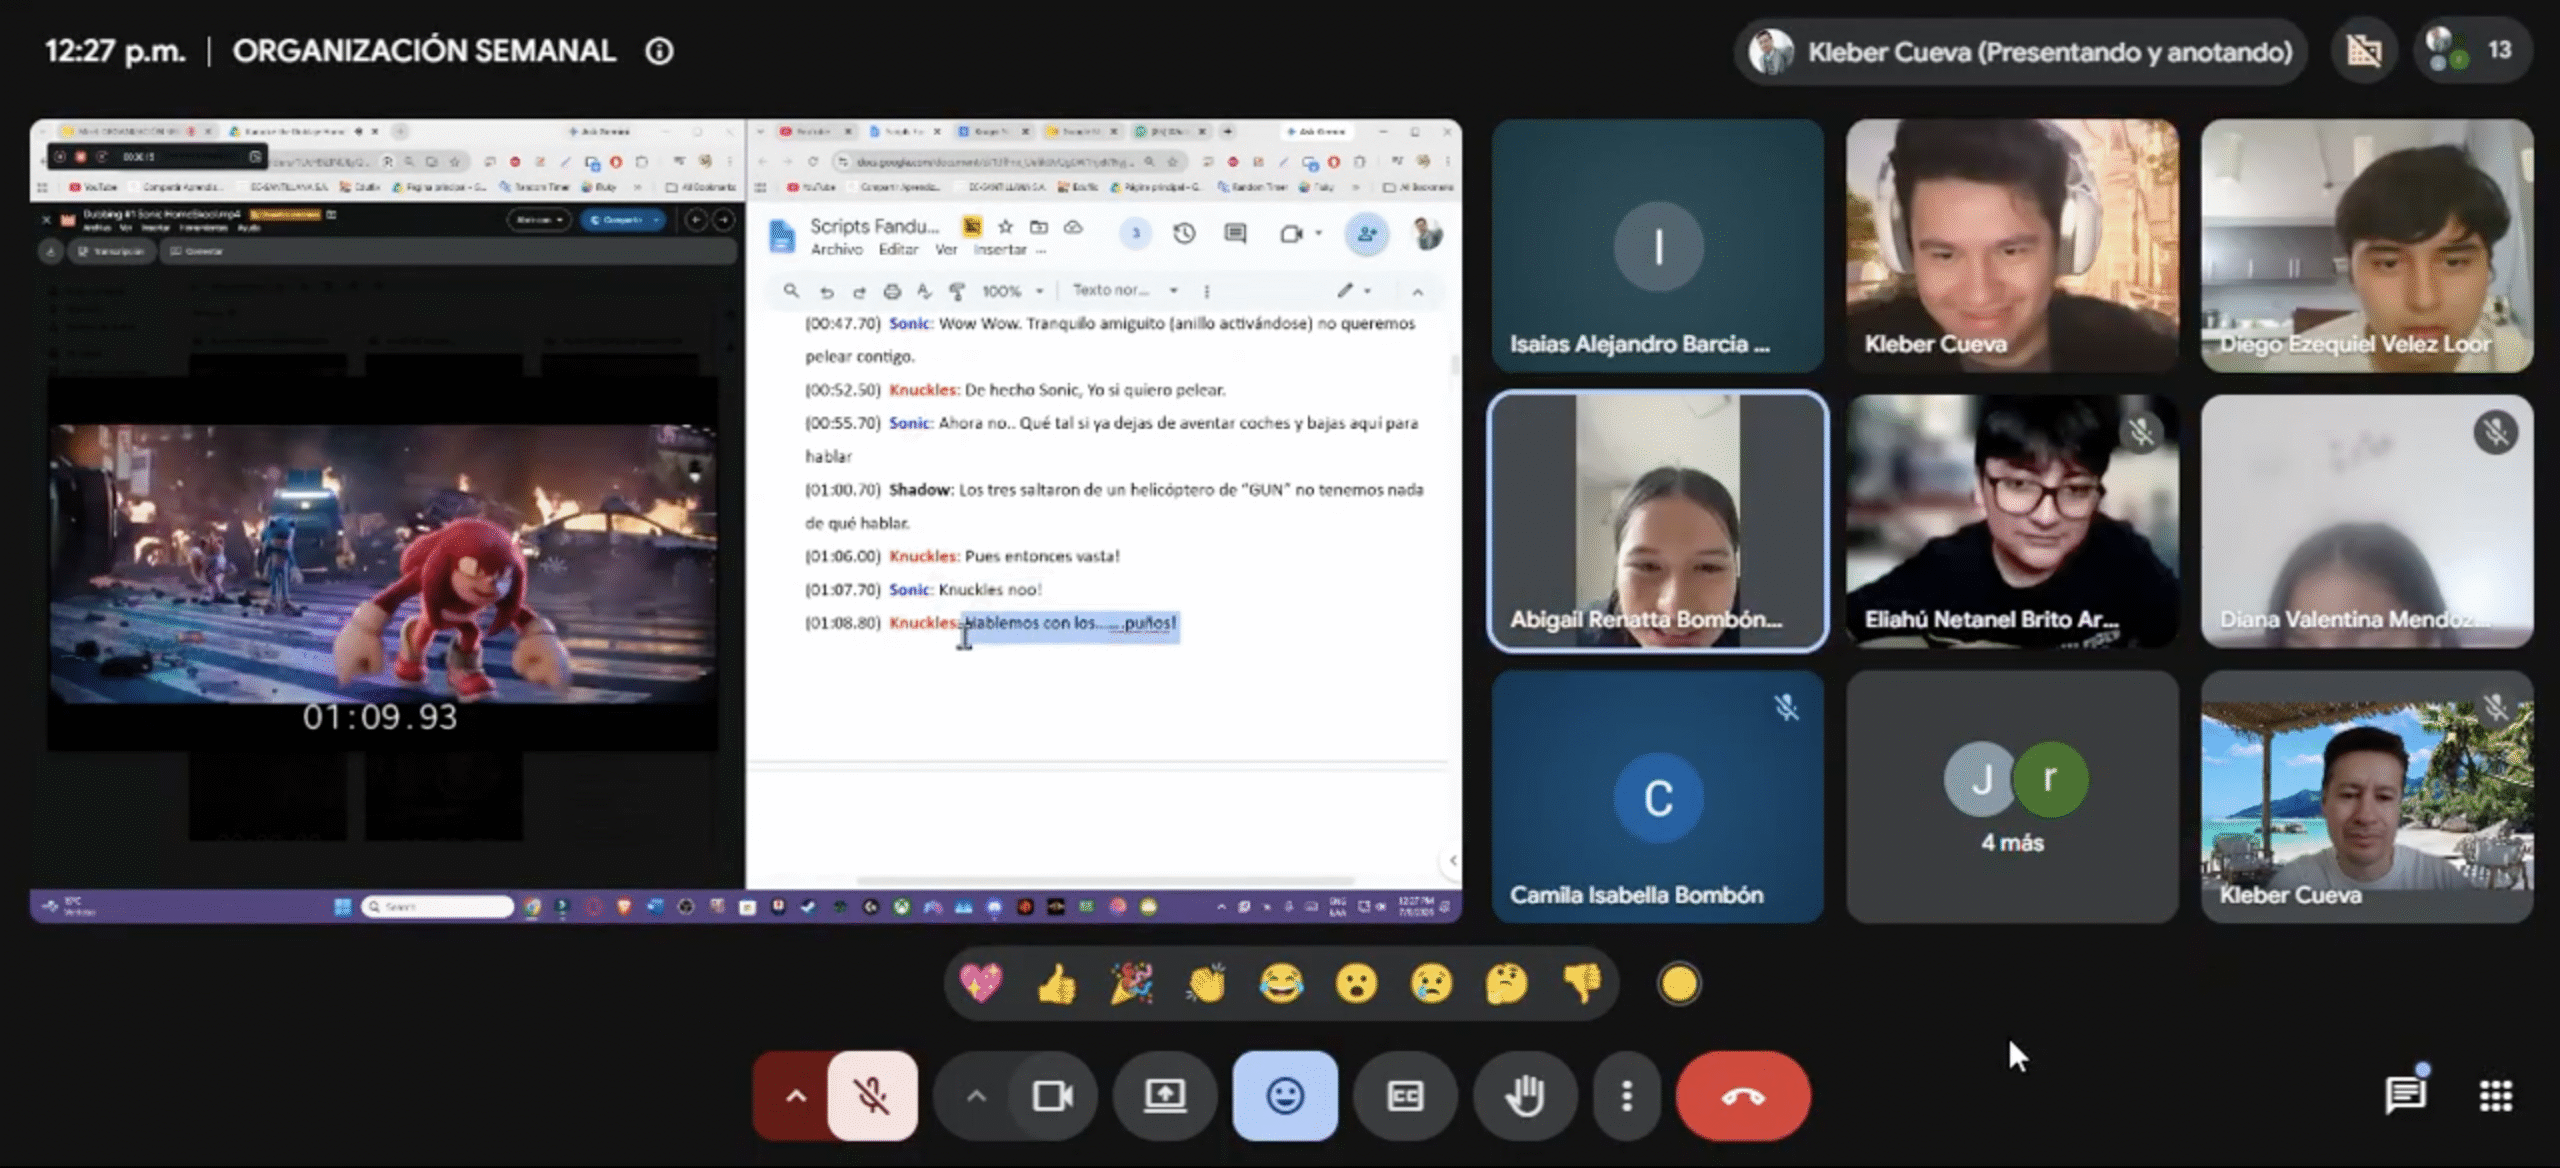Viewport: 2560px width, 1168px height.
Task: Open the activities grid menu
Action: tap(2496, 1096)
